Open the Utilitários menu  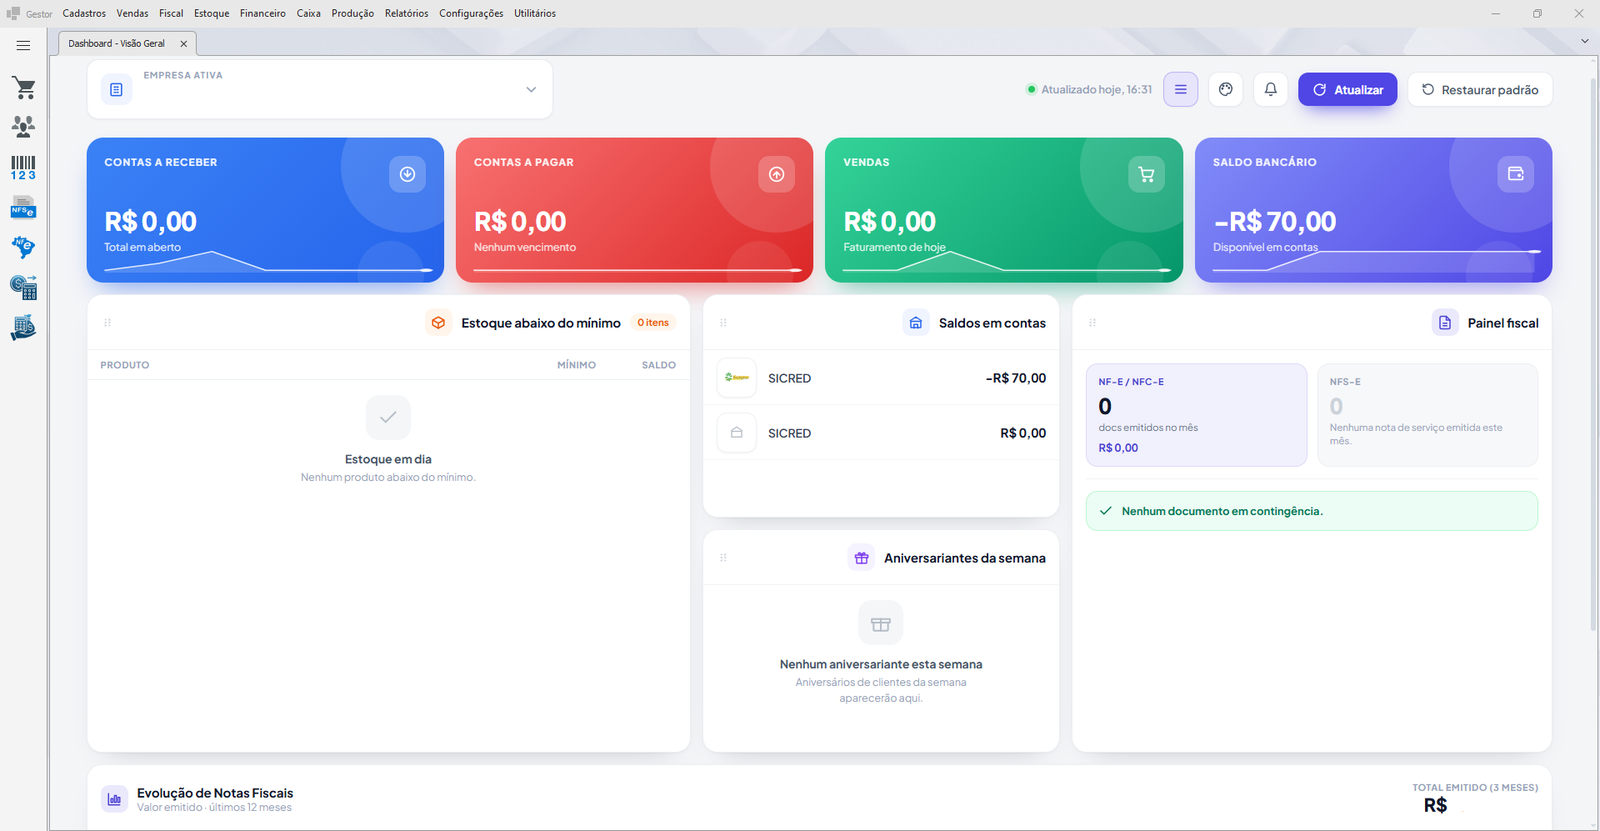(x=535, y=13)
